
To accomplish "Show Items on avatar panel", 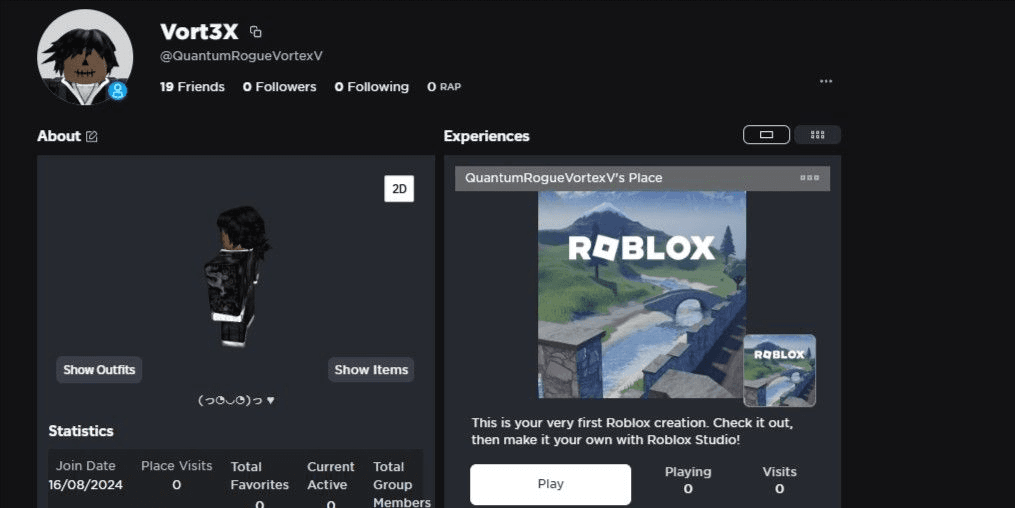I will point(371,370).
